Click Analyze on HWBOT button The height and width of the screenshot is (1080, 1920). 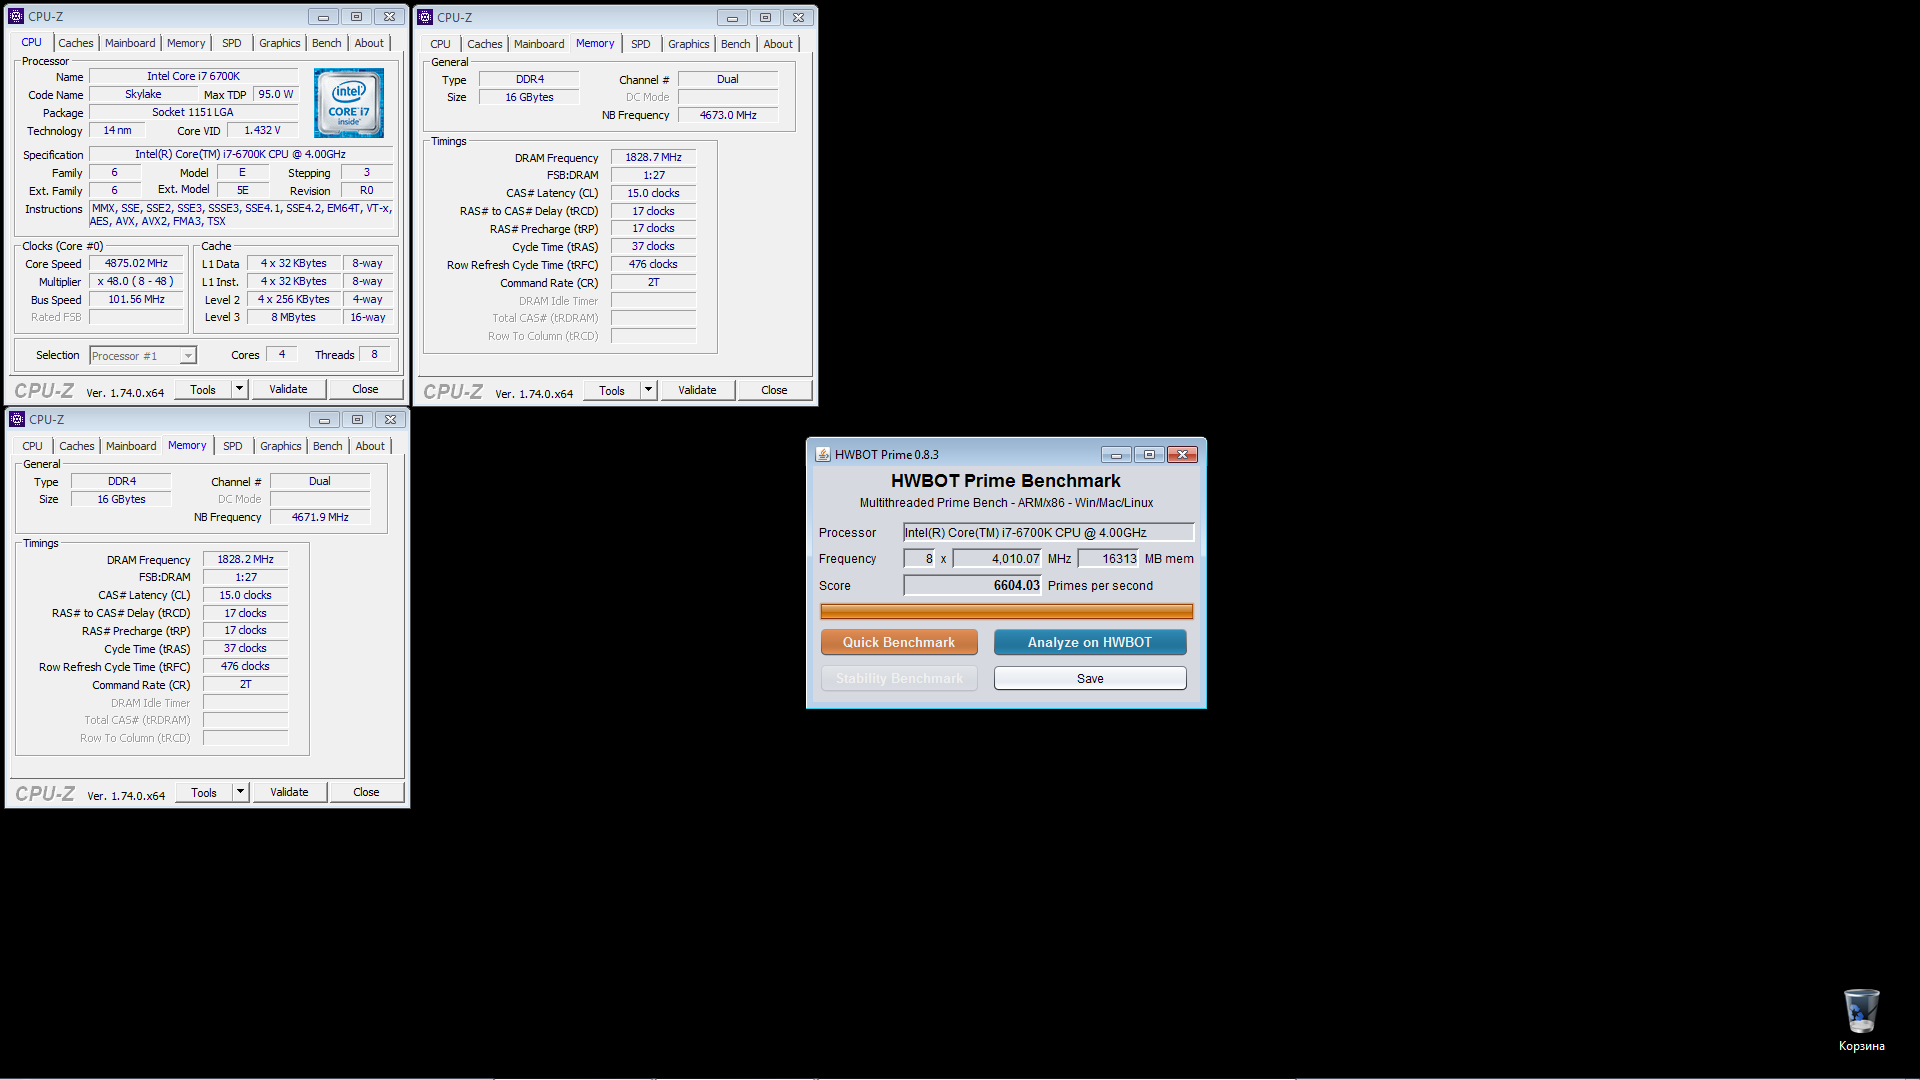point(1090,642)
